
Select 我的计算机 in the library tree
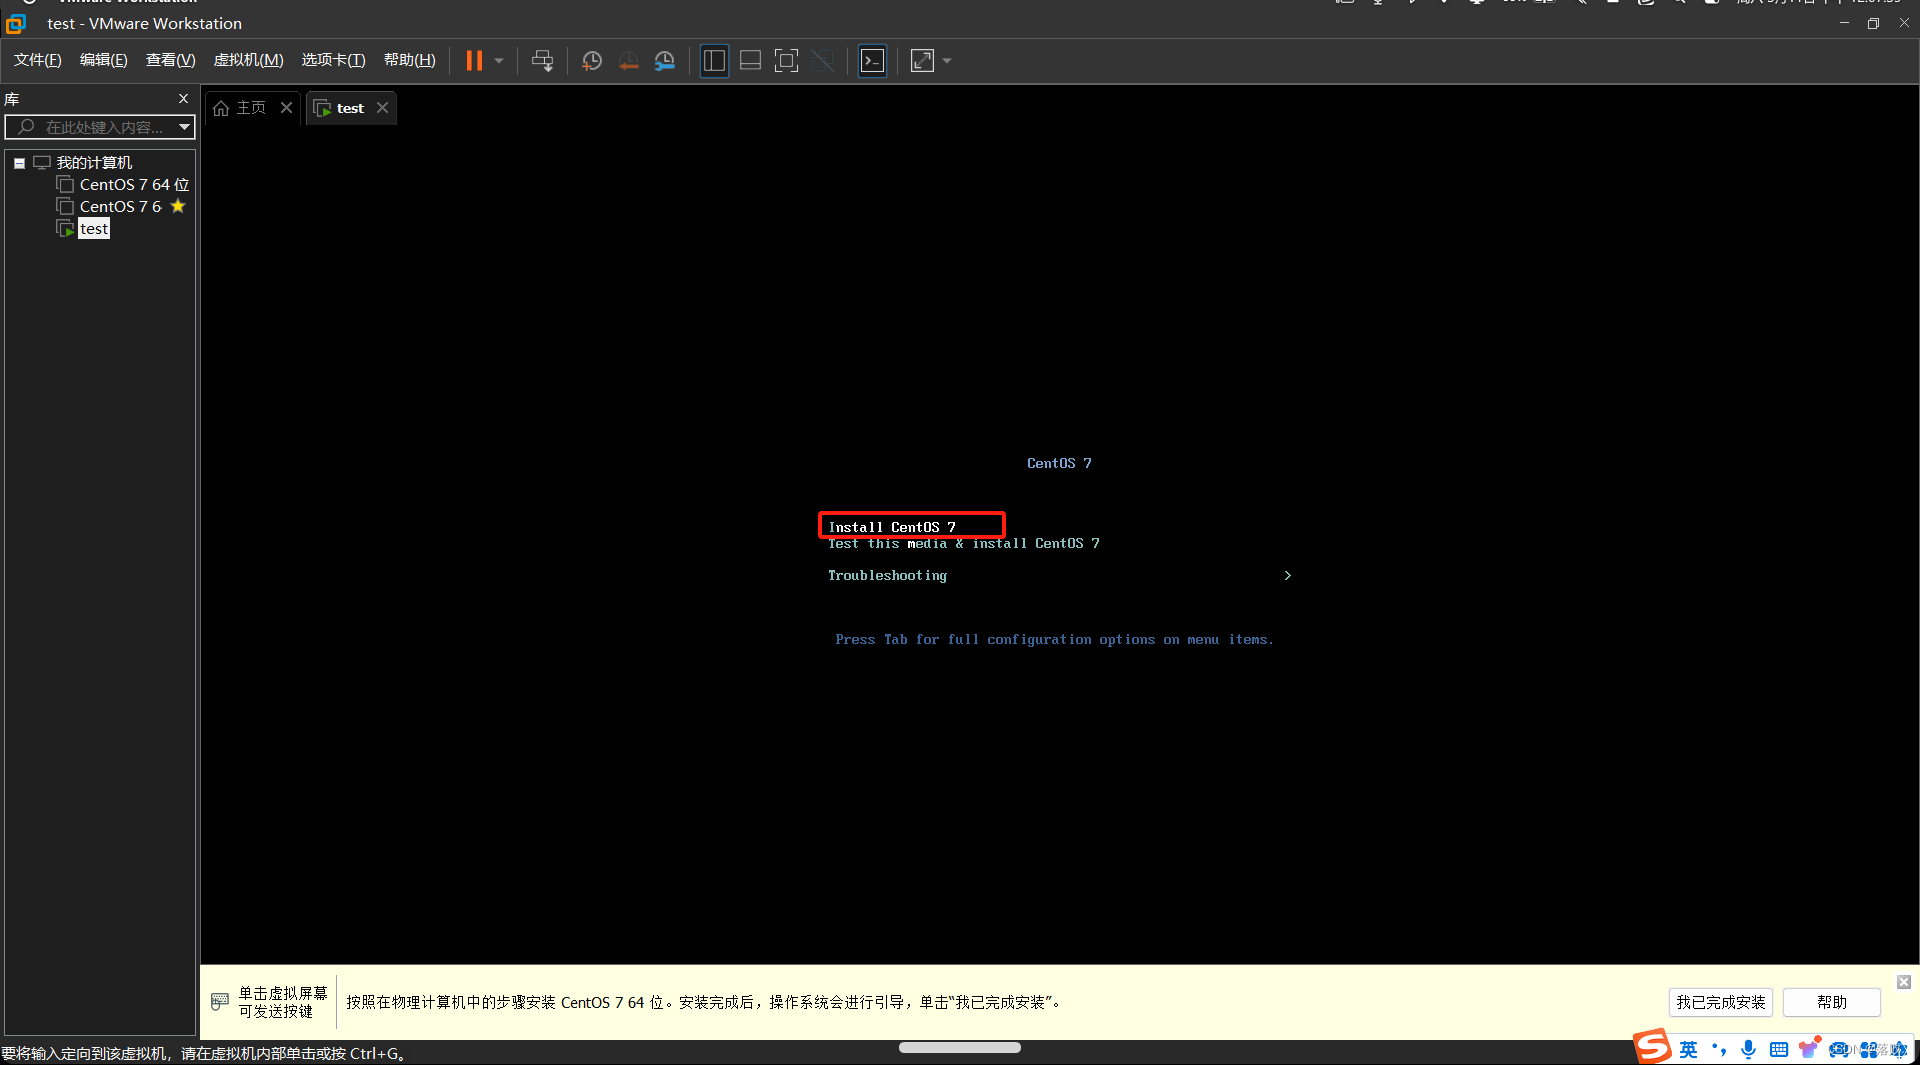click(94, 163)
